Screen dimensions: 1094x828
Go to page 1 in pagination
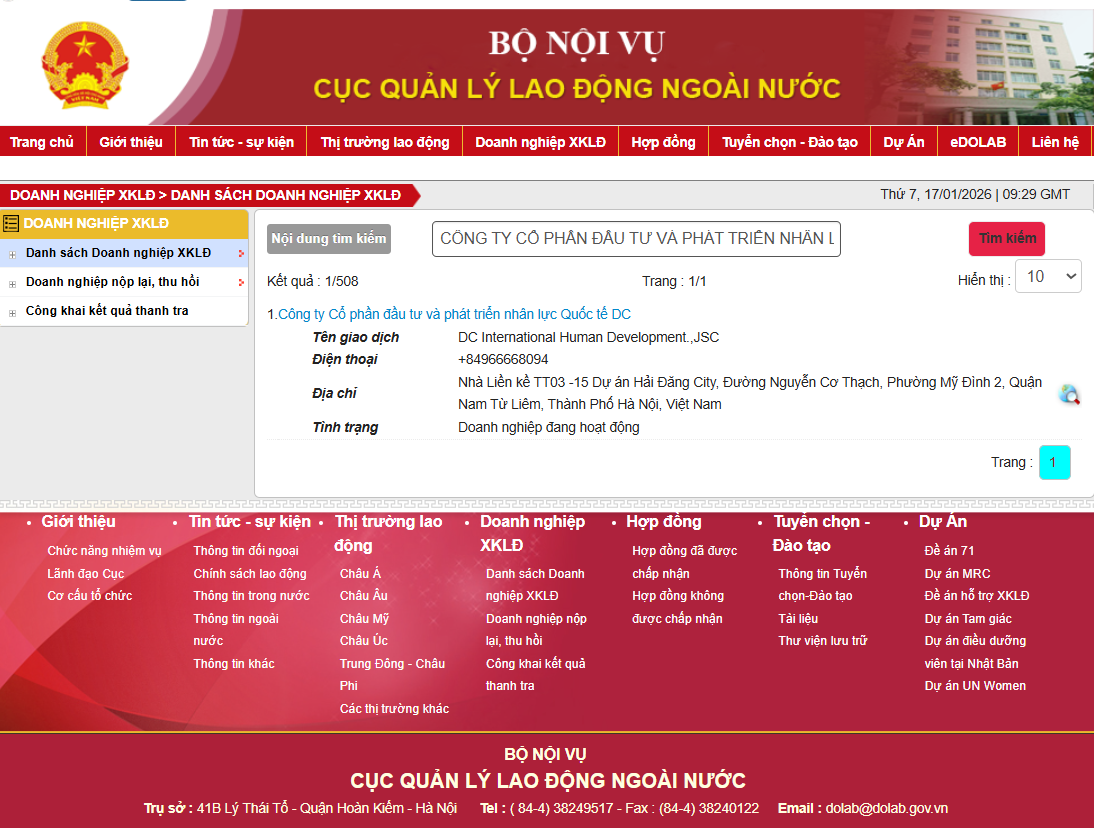pos(1054,462)
